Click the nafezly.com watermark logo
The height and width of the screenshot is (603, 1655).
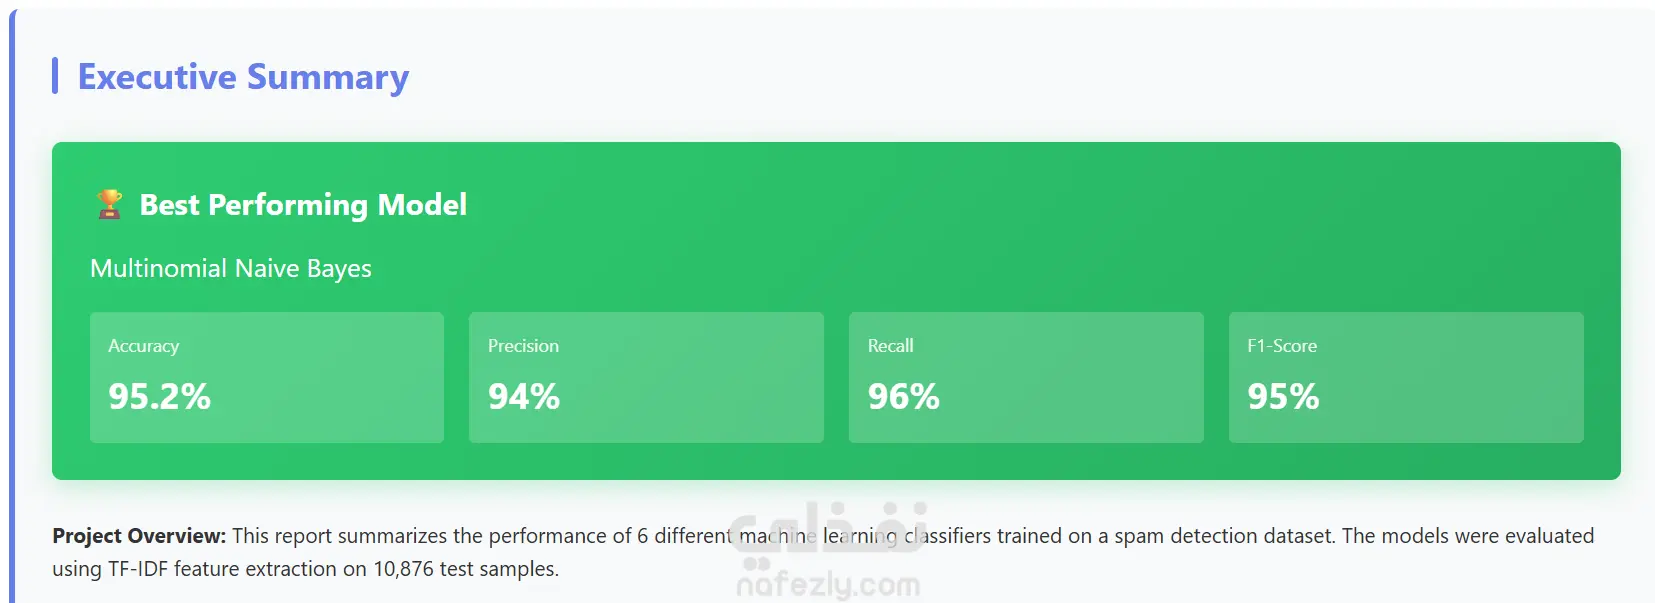coord(829,551)
